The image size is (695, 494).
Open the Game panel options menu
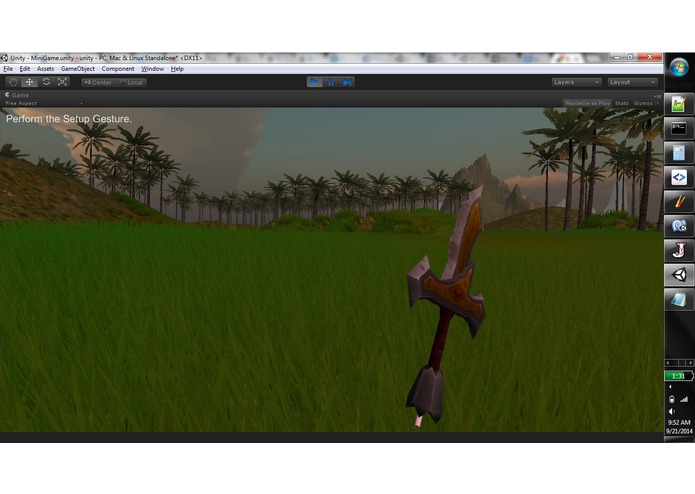[x=657, y=96]
